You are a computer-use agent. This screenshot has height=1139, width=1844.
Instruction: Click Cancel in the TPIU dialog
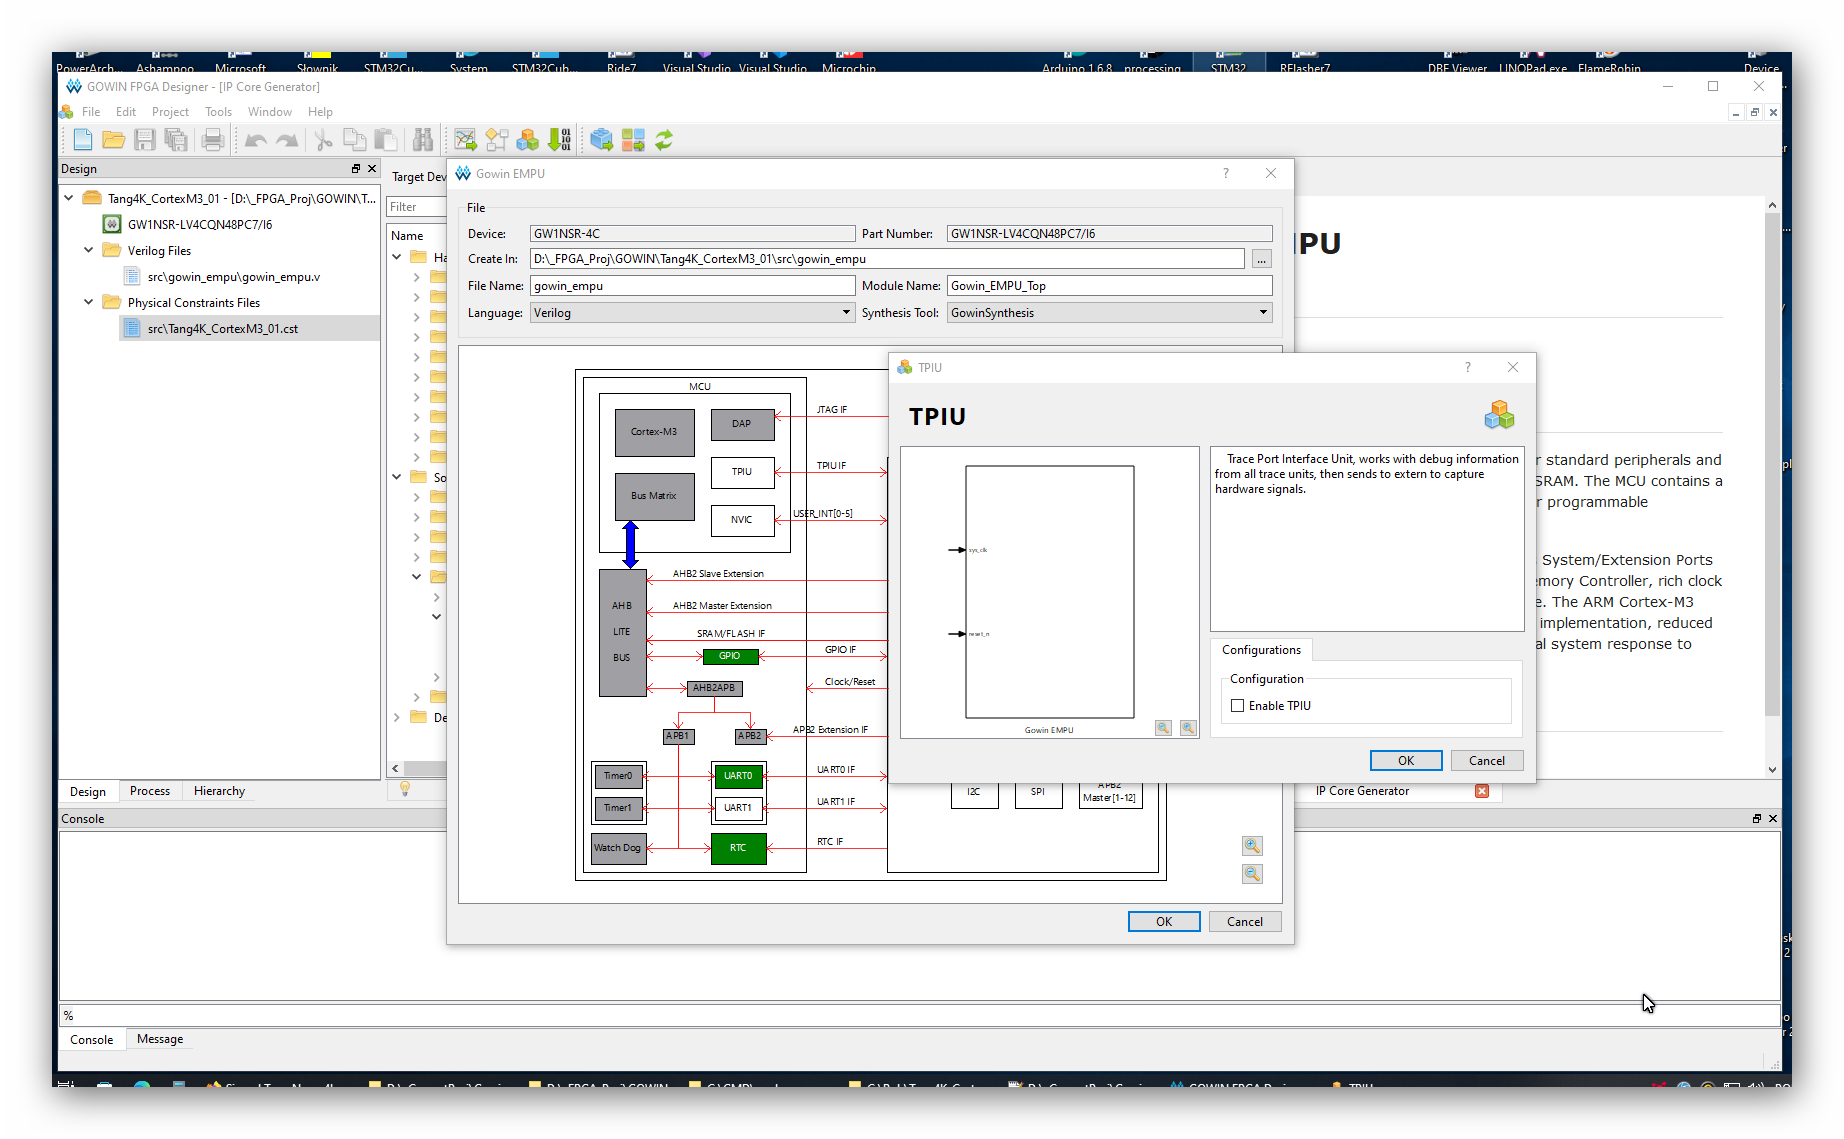click(1487, 761)
